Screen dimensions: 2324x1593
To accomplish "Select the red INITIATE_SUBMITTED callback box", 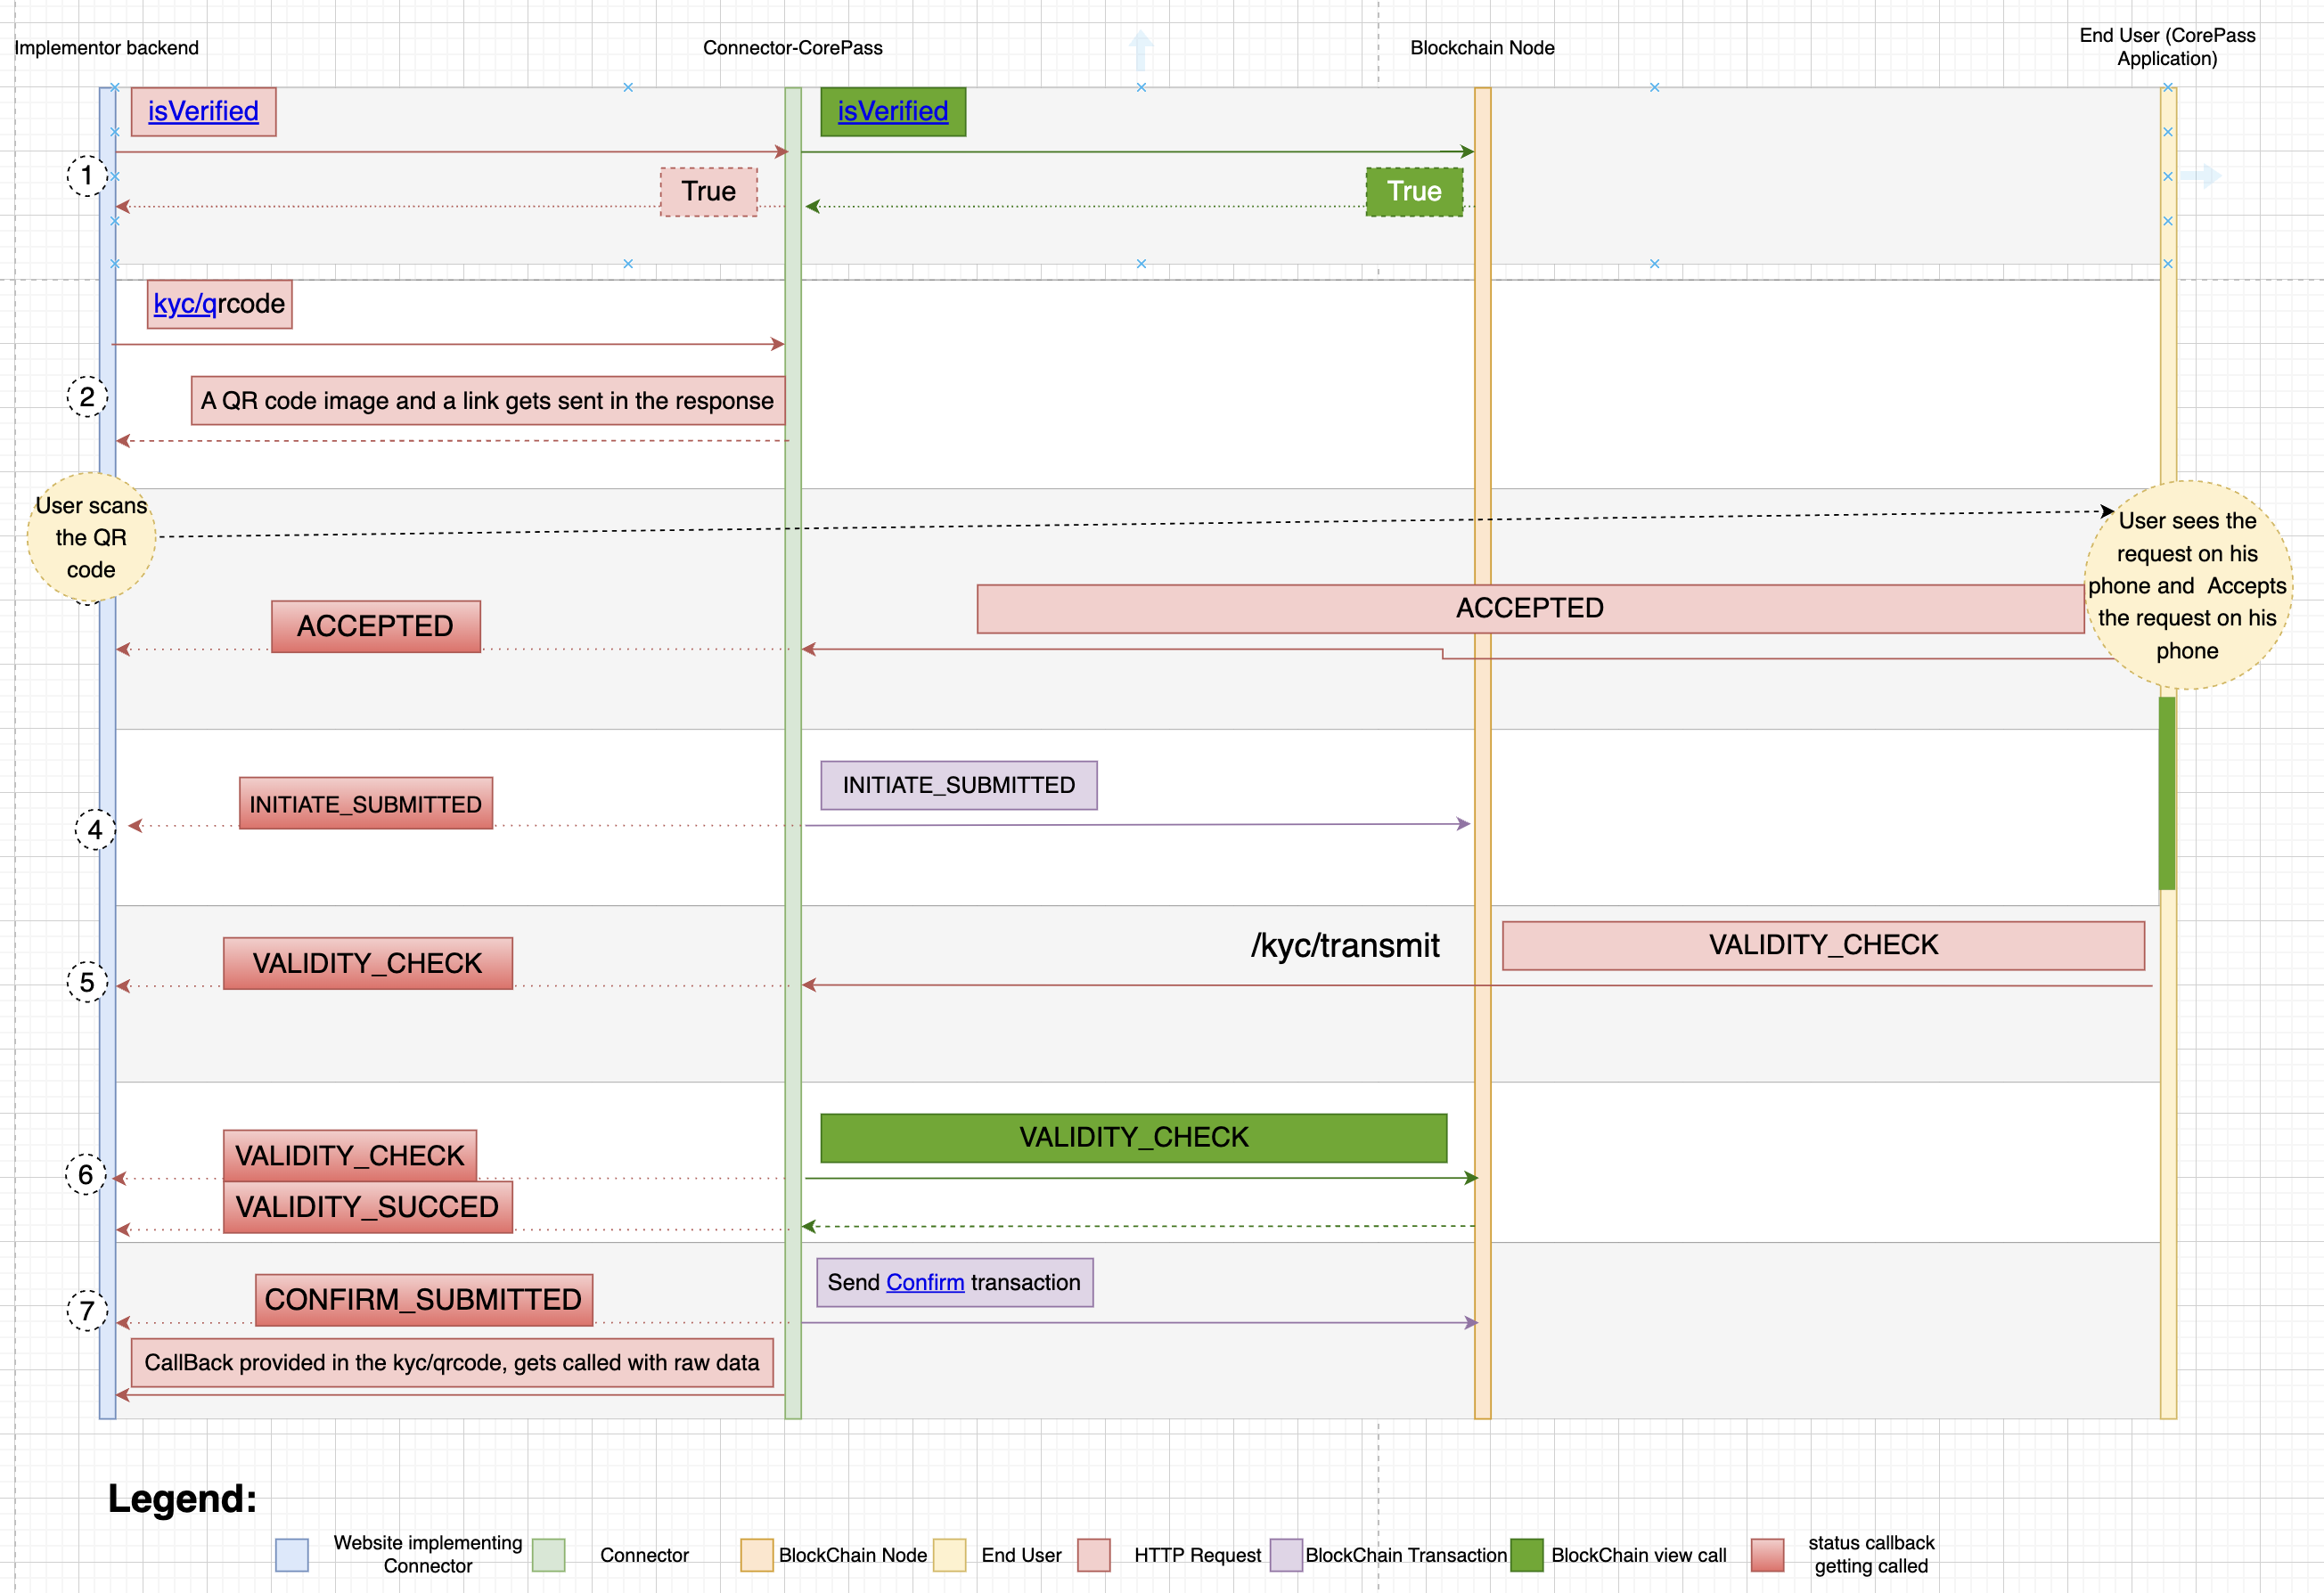I will click(x=366, y=803).
